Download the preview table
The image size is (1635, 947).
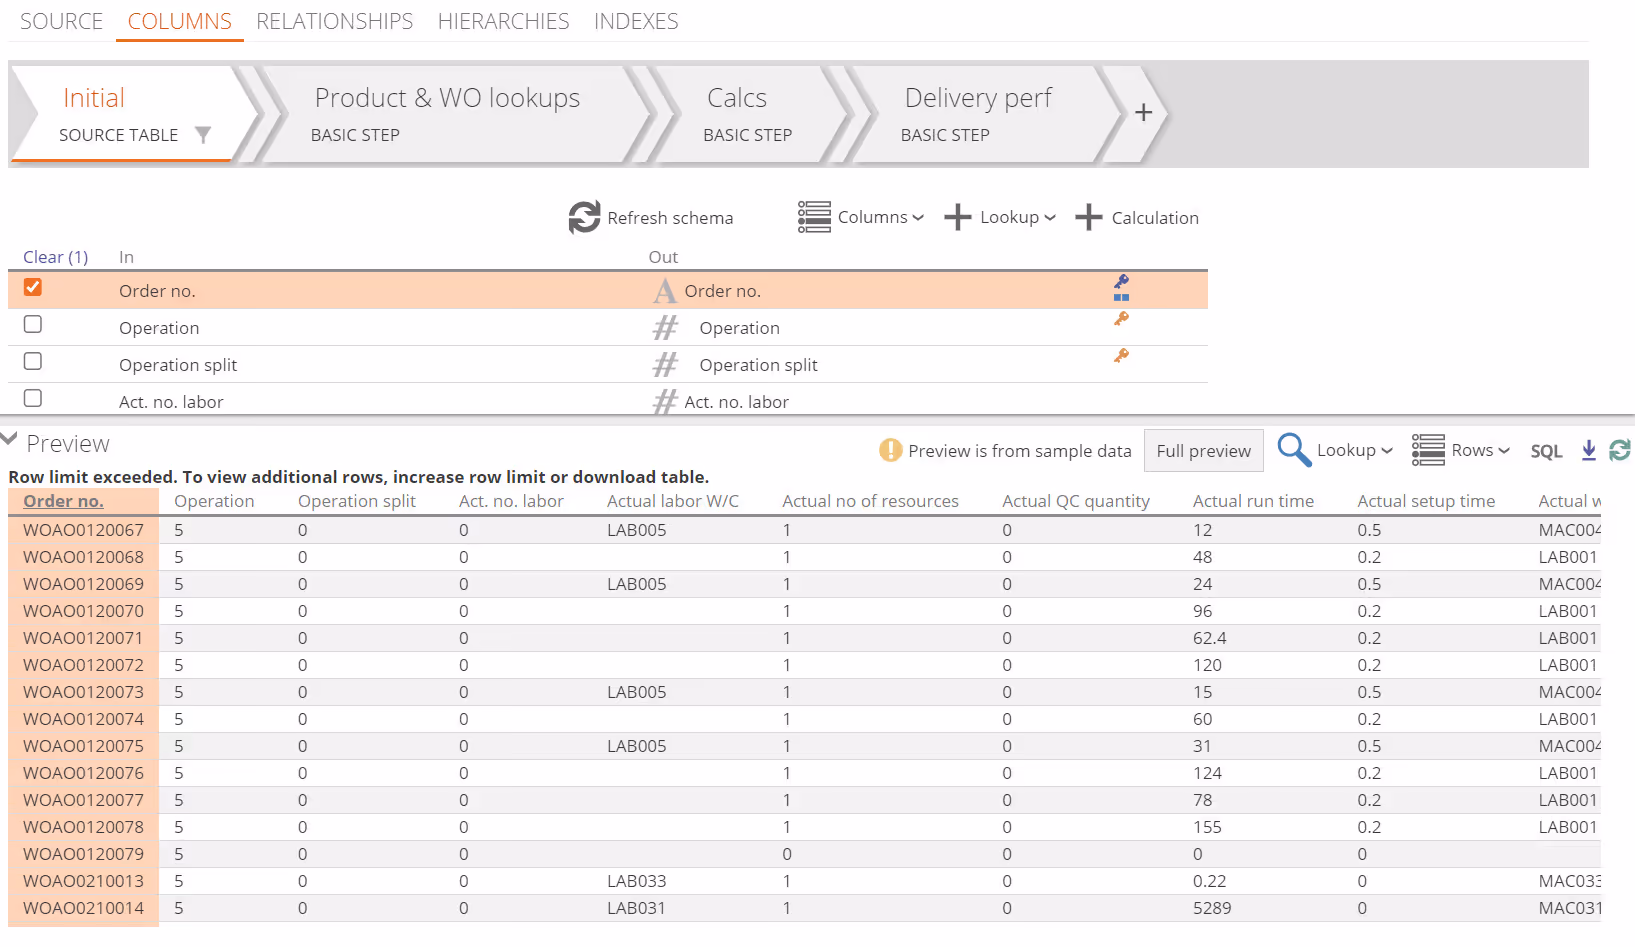click(x=1588, y=451)
